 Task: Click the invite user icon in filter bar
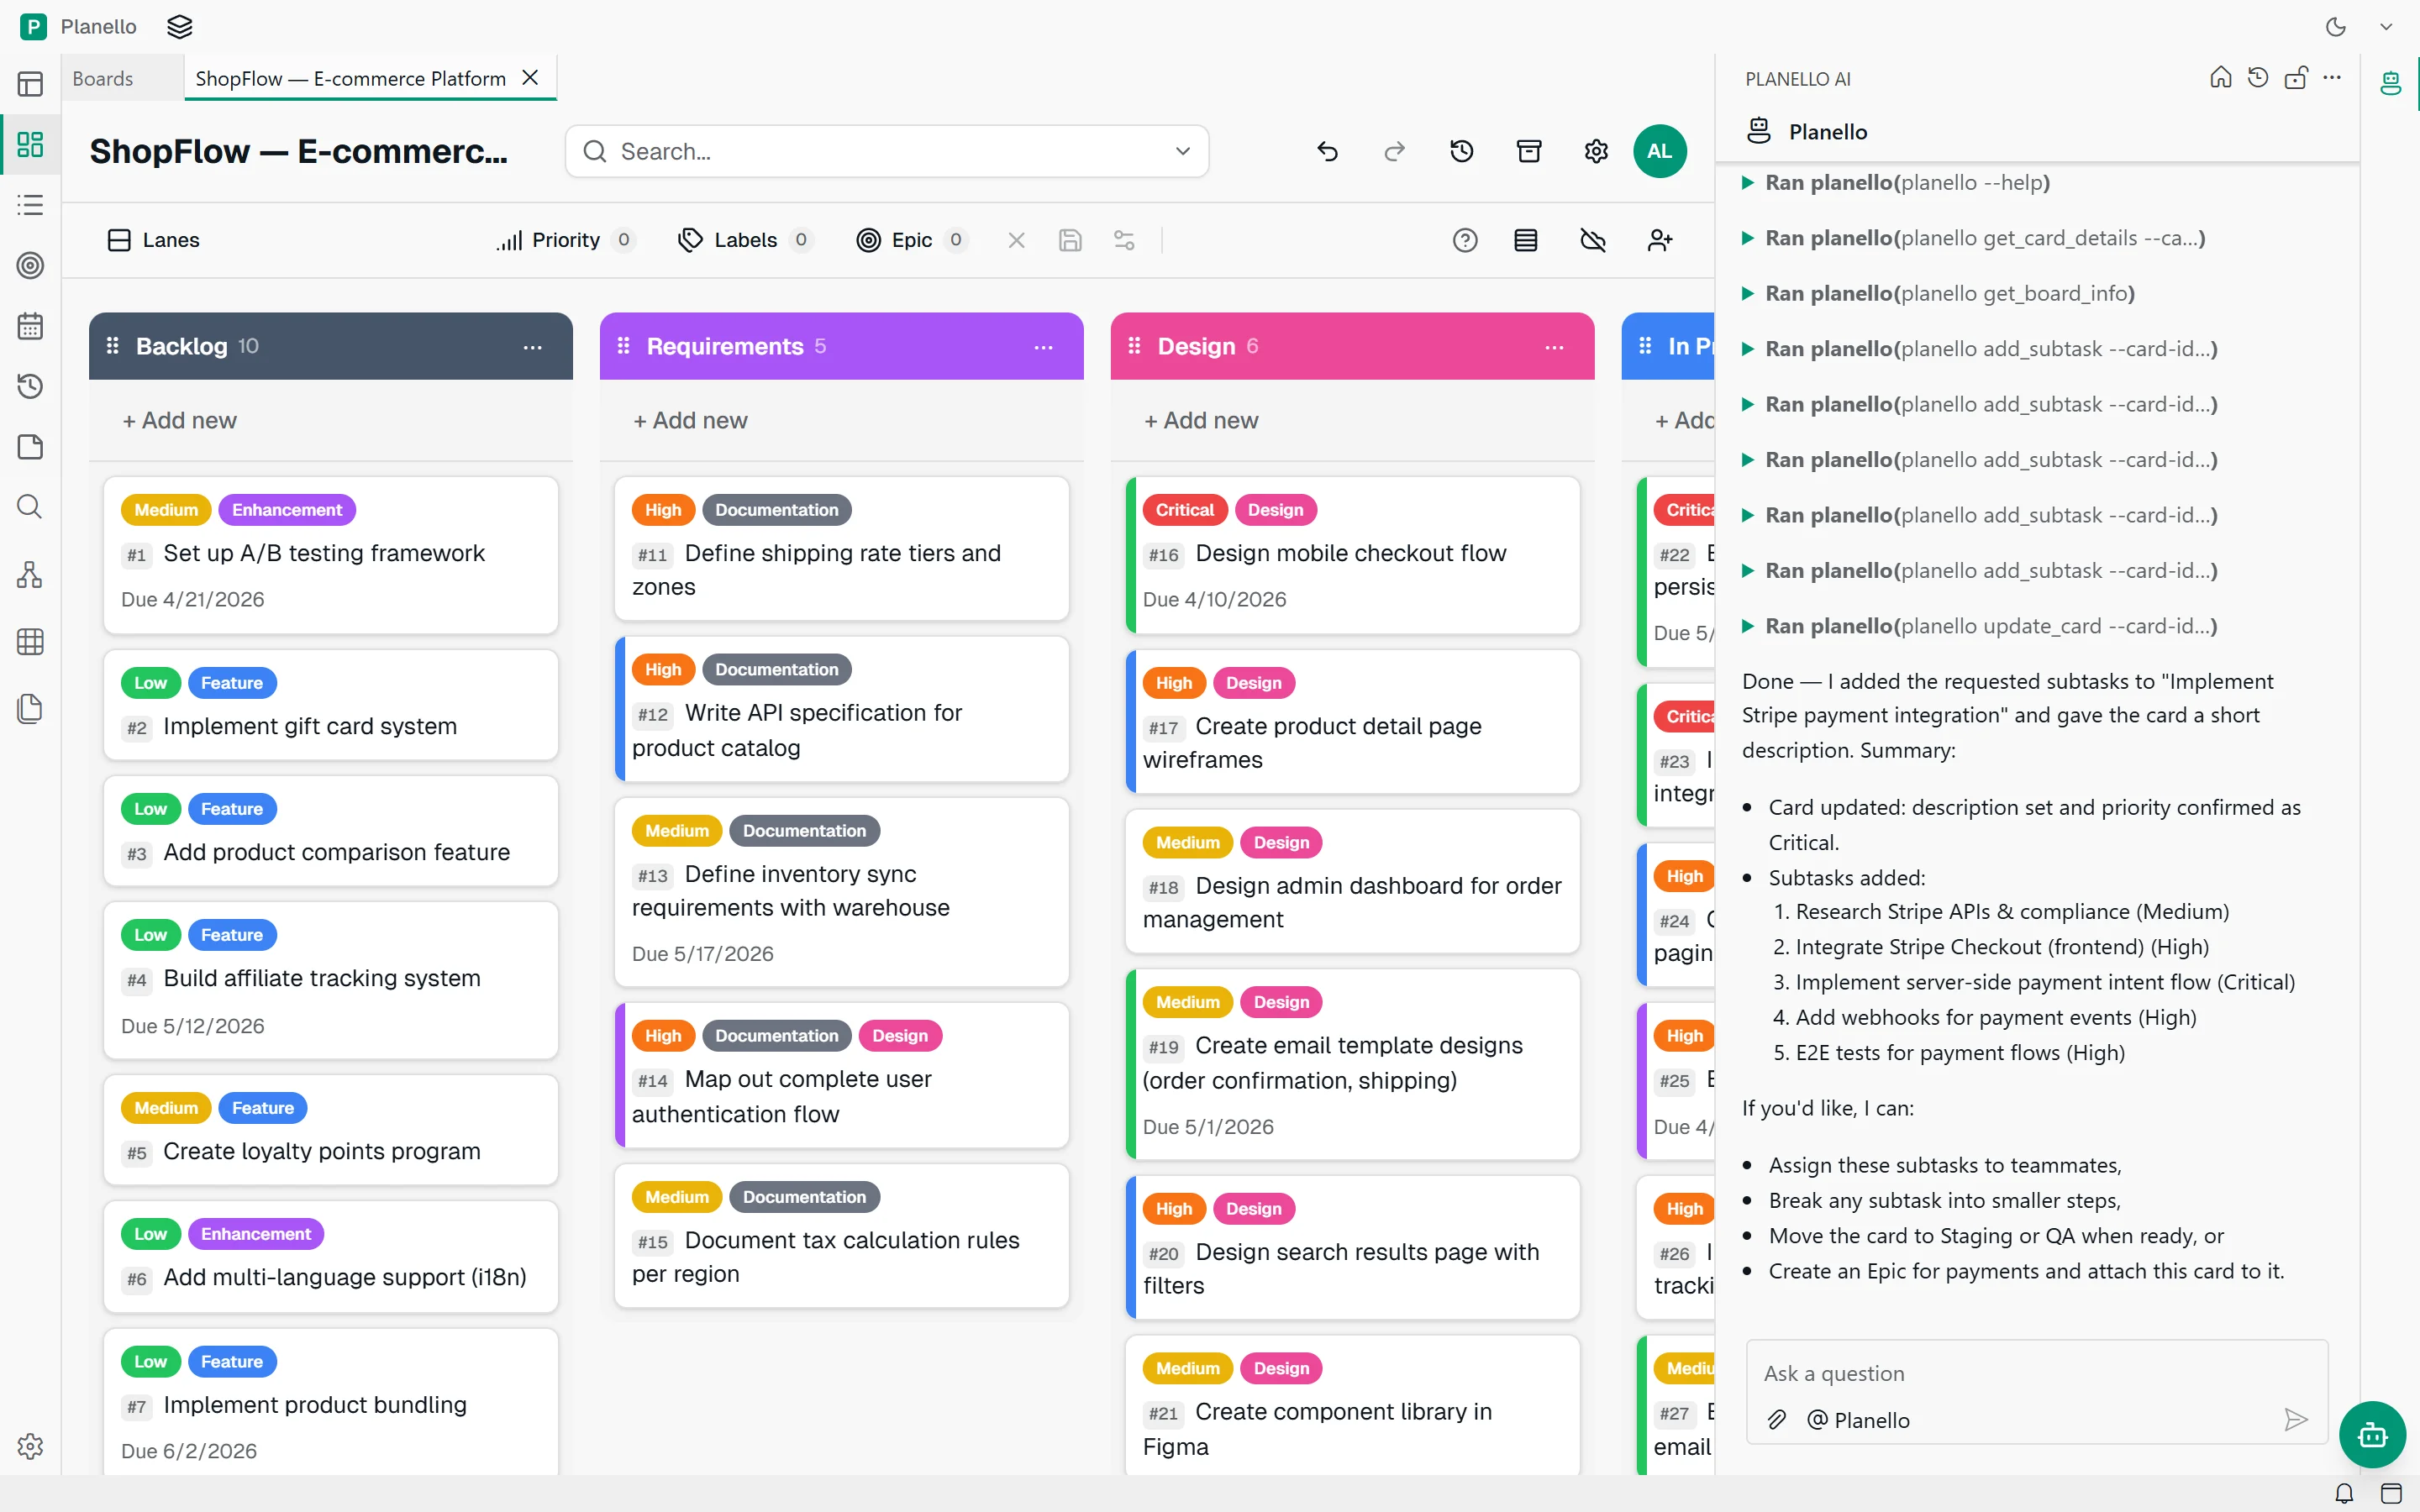coord(1660,240)
